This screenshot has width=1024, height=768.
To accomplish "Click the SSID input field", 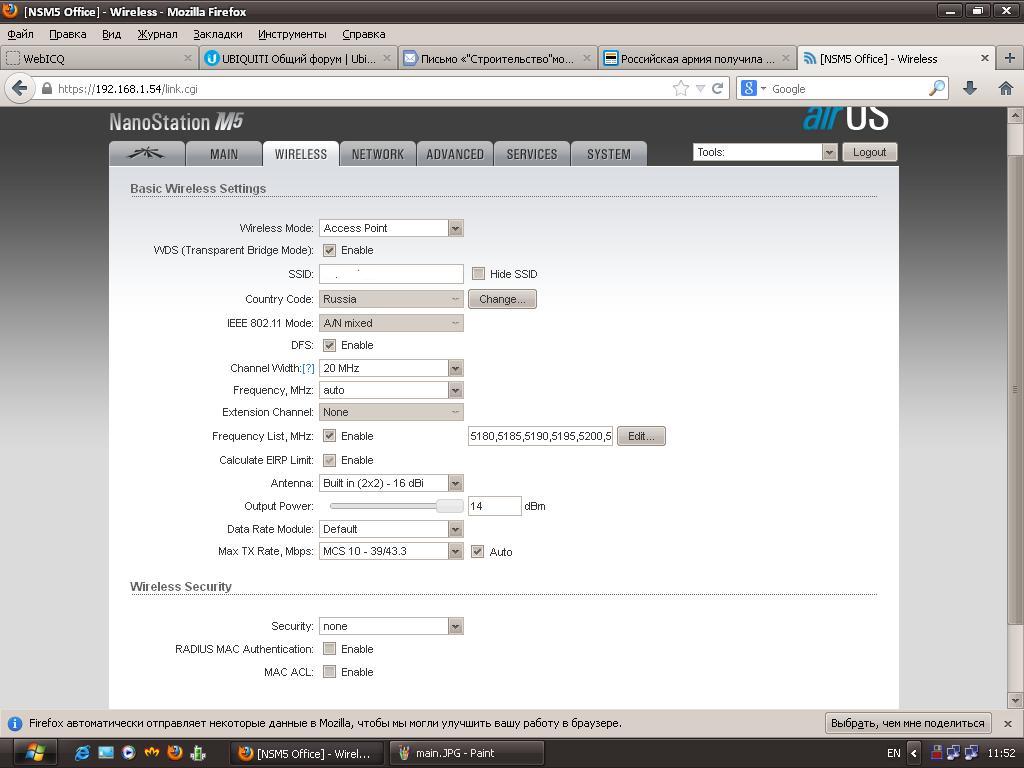I will tap(391, 274).
